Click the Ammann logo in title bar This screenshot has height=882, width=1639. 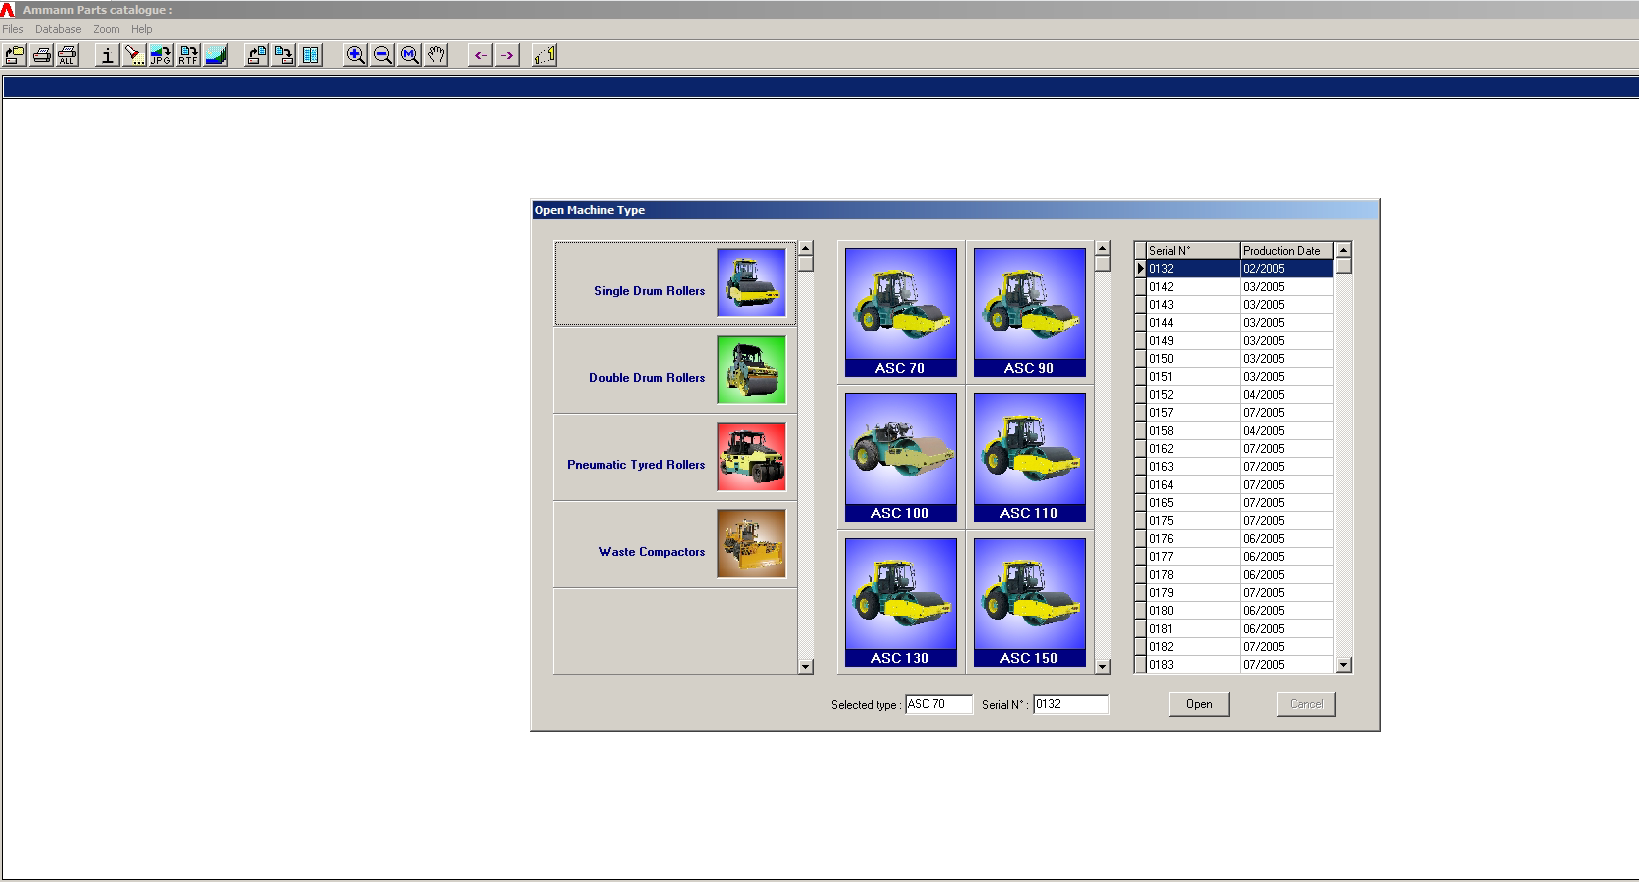8,10
